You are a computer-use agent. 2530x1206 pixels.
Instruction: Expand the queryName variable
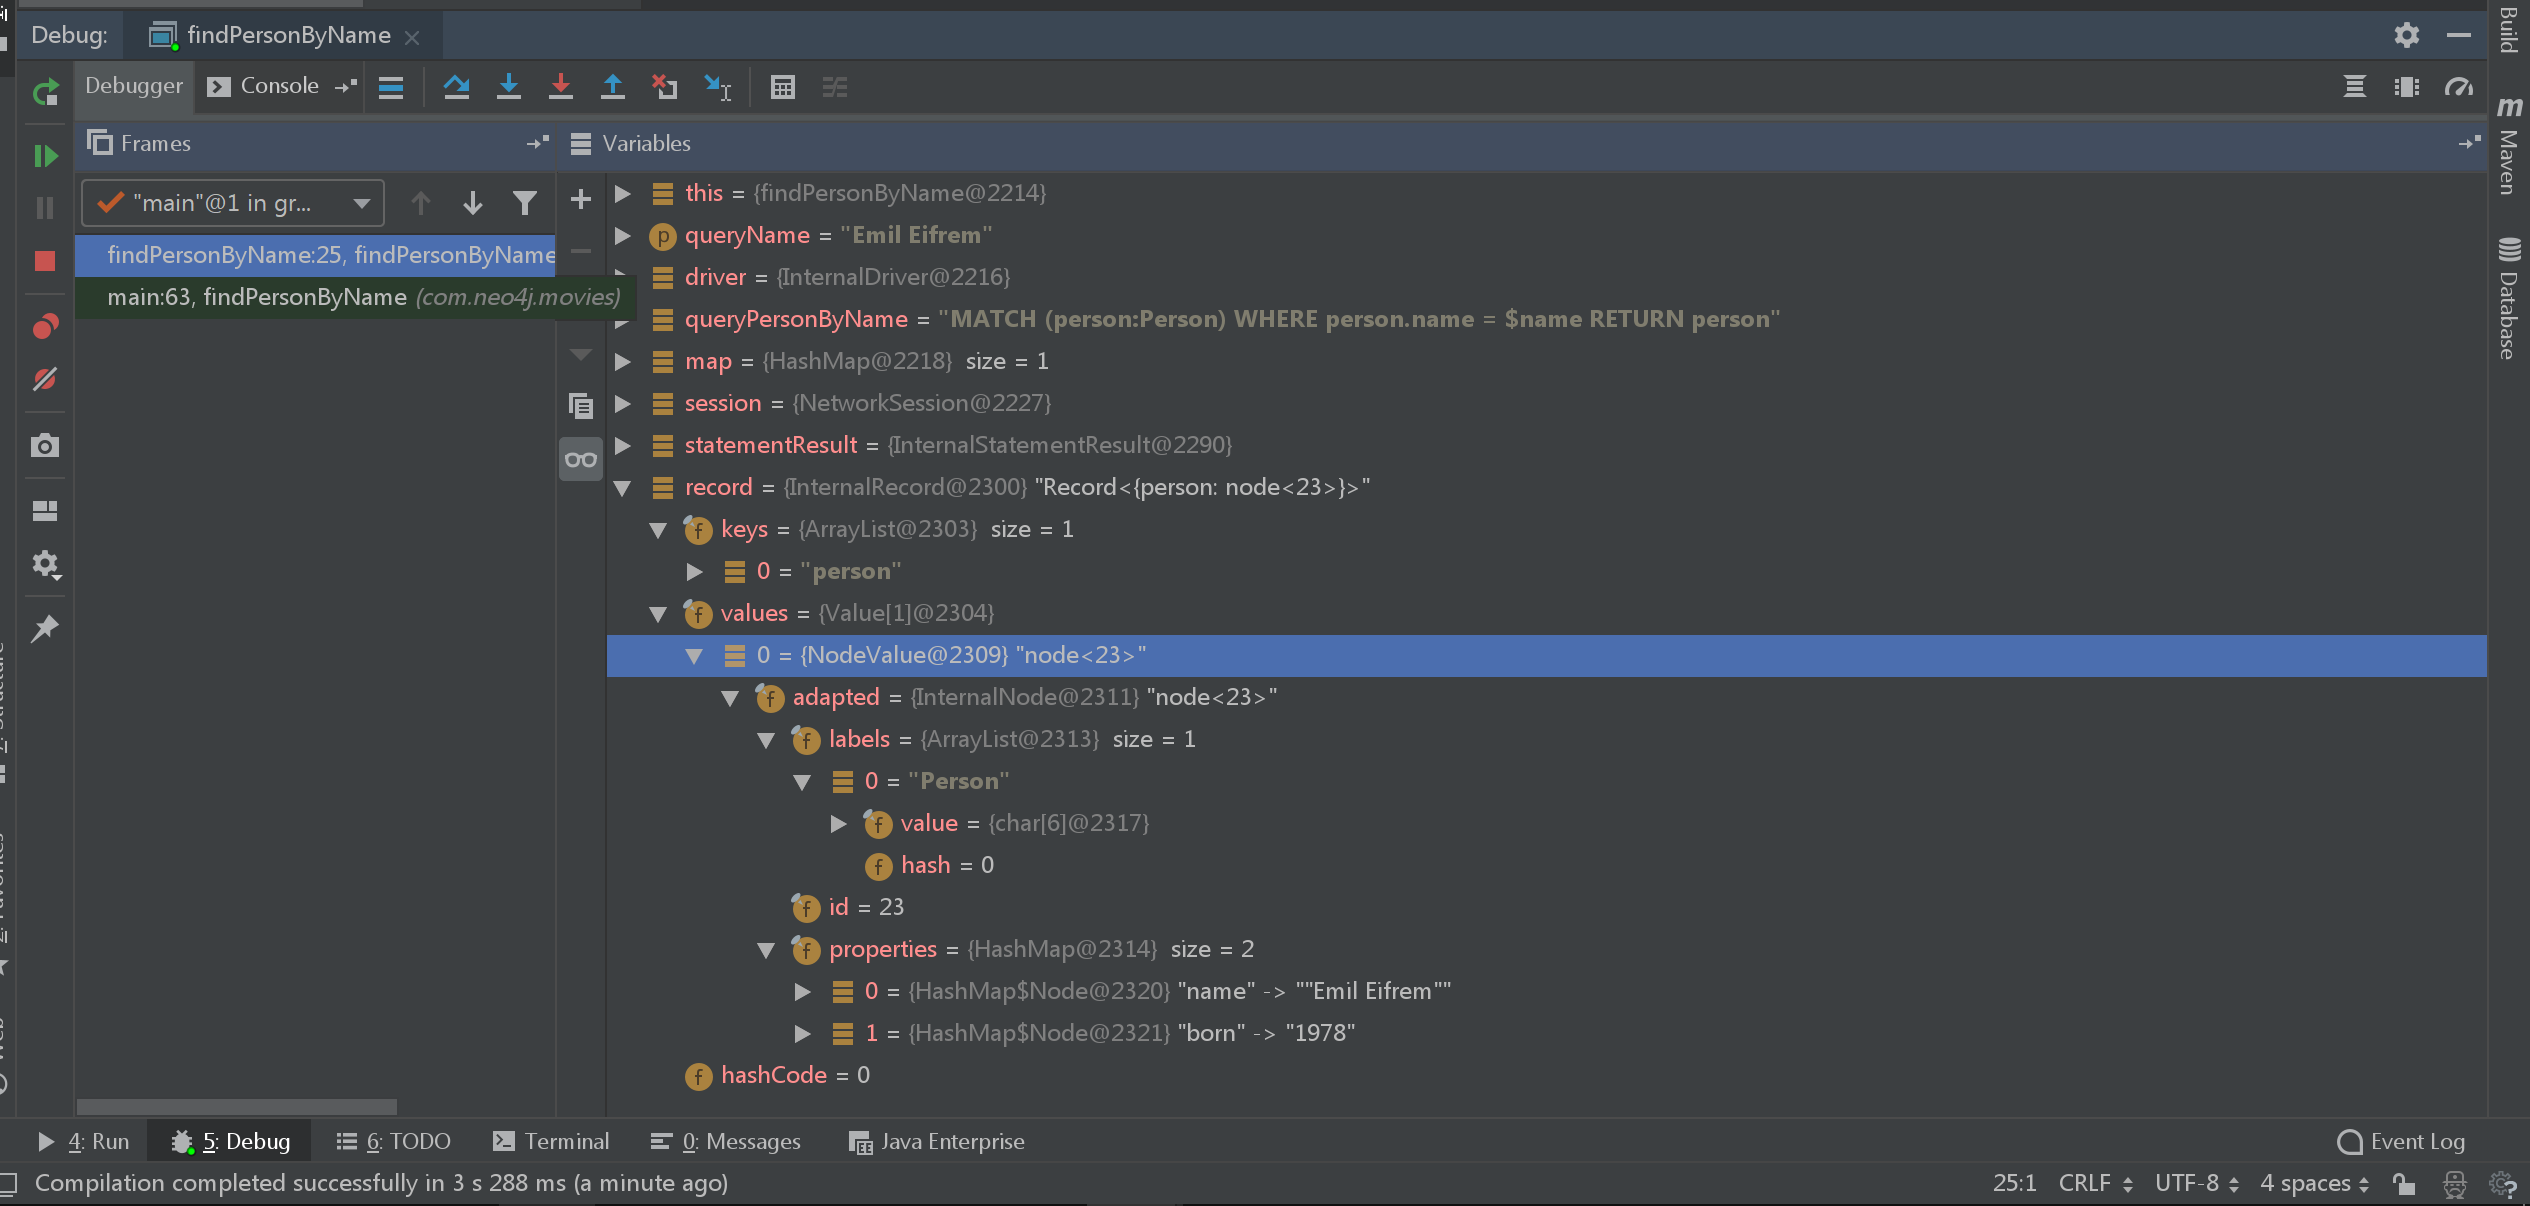click(x=623, y=235)
